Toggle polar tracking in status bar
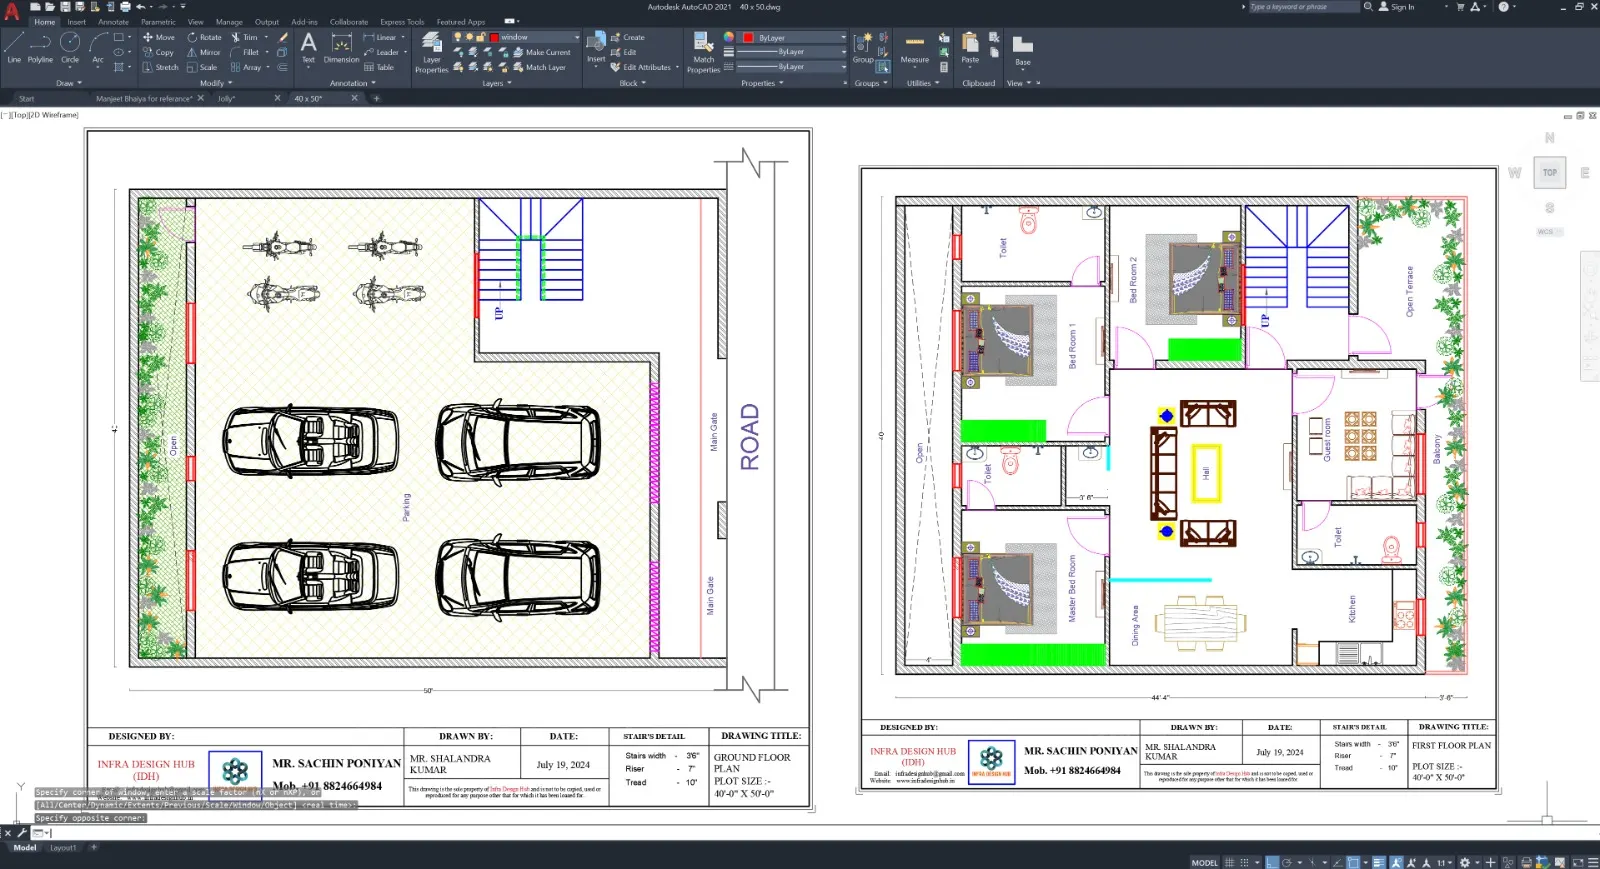This screenshot has width=1600, height=869. (1288, 862)
